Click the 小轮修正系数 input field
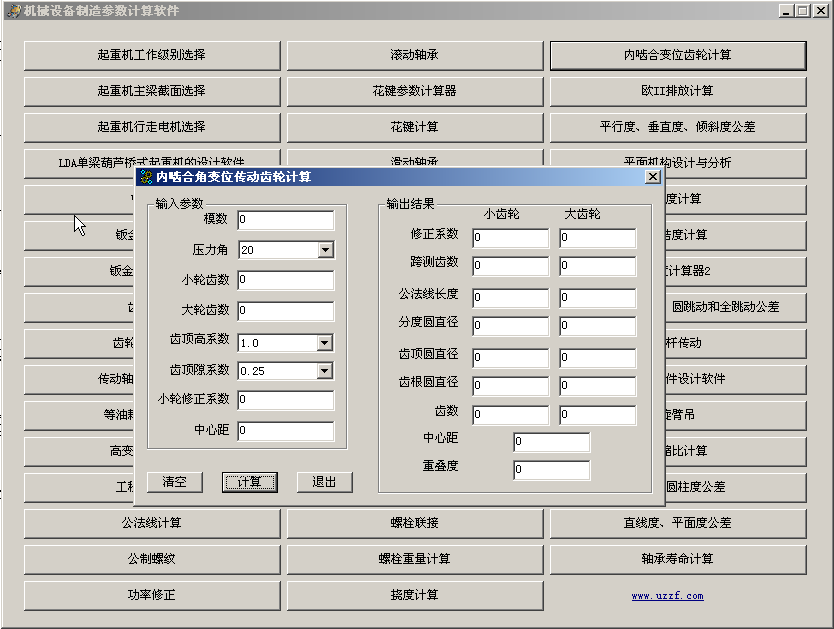The image size is (834, 629). 286,400
